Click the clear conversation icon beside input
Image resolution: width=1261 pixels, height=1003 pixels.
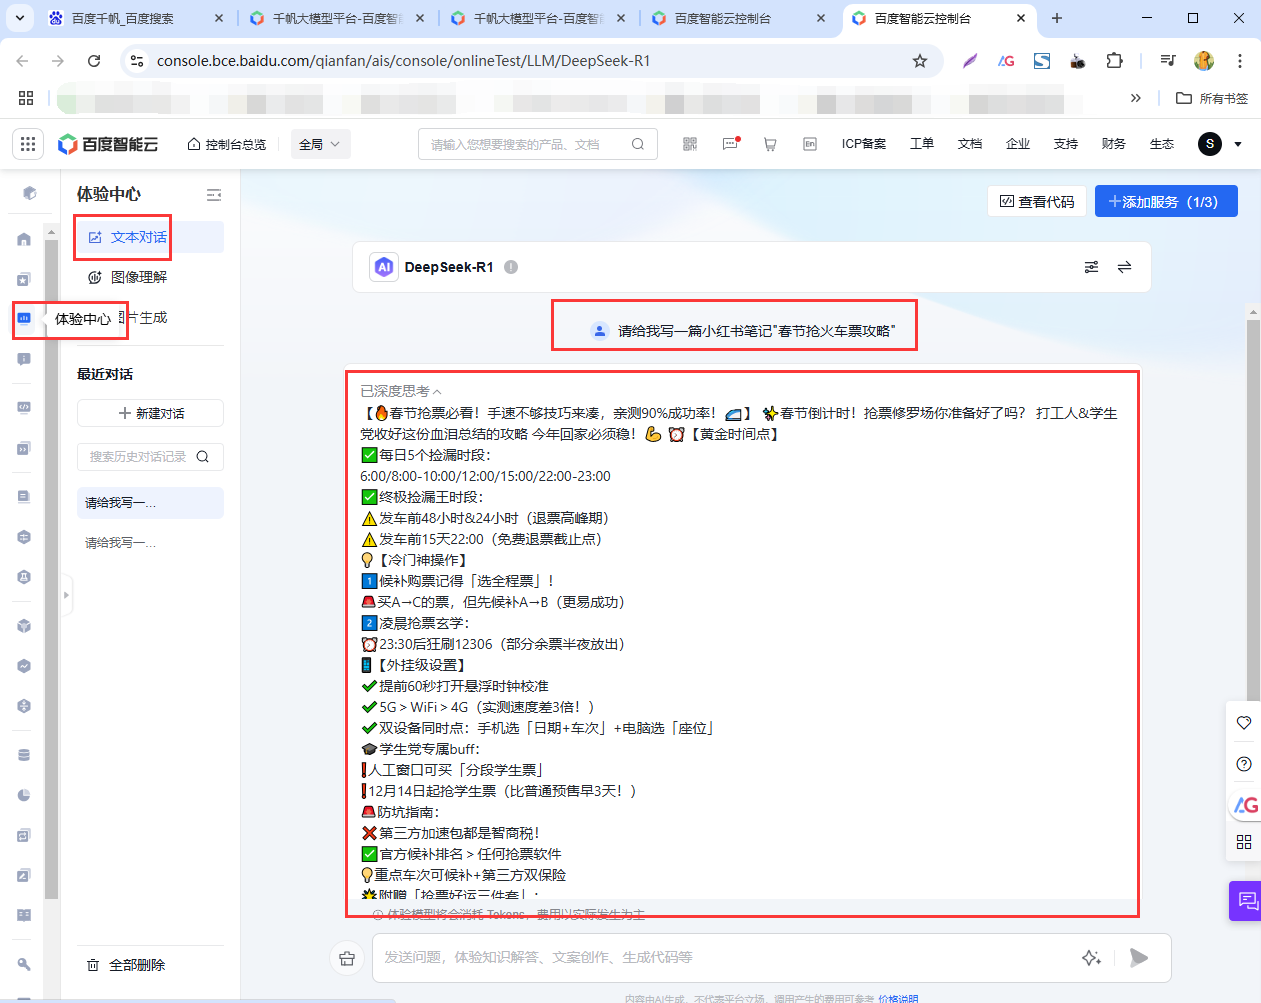(347, 958)
